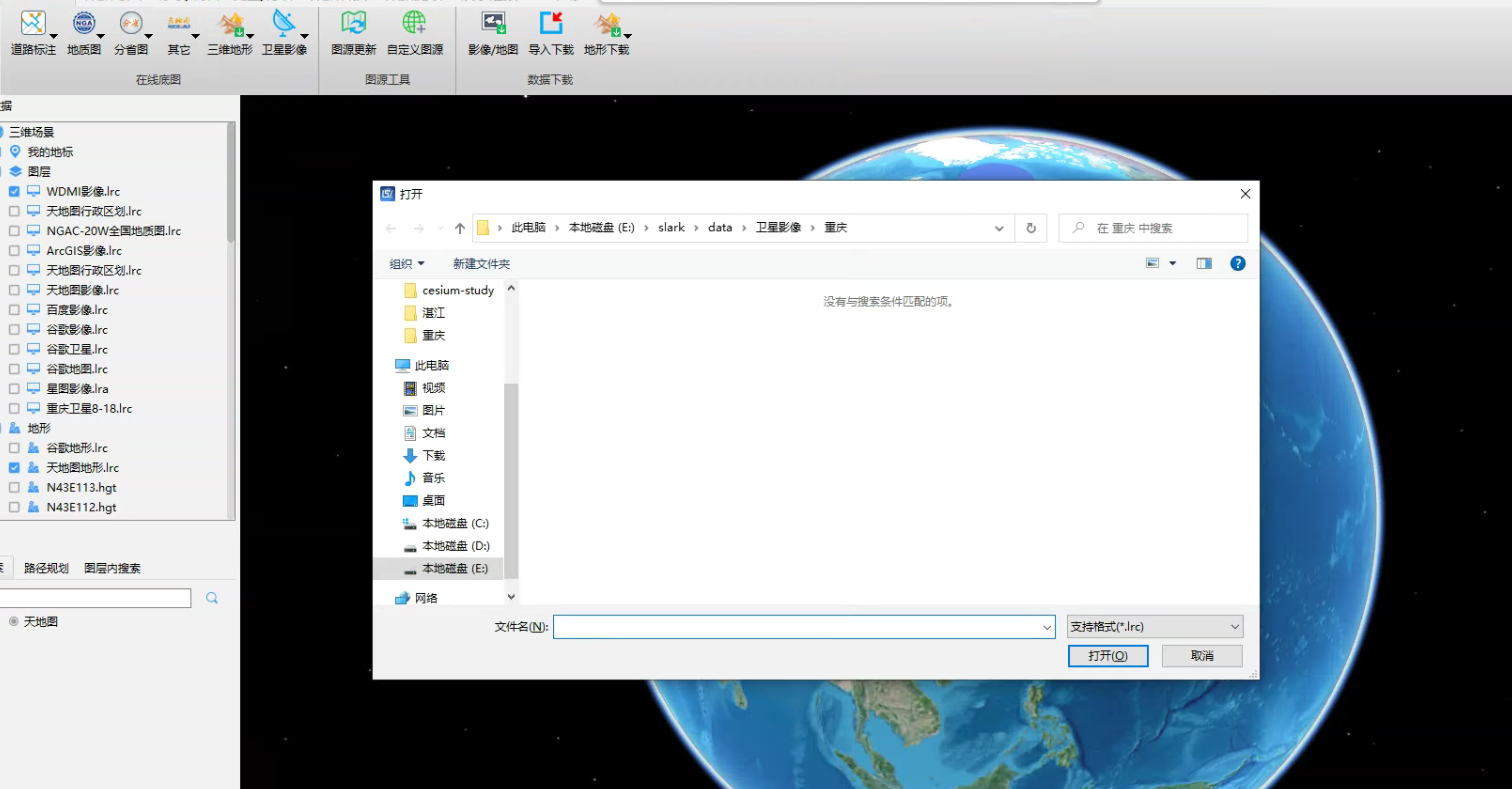The height and width of the screenshot is (789, 1512).
Task: Select 本地磁盘 (E:) in dialog sidebar
Action: [x=445, y=568]
